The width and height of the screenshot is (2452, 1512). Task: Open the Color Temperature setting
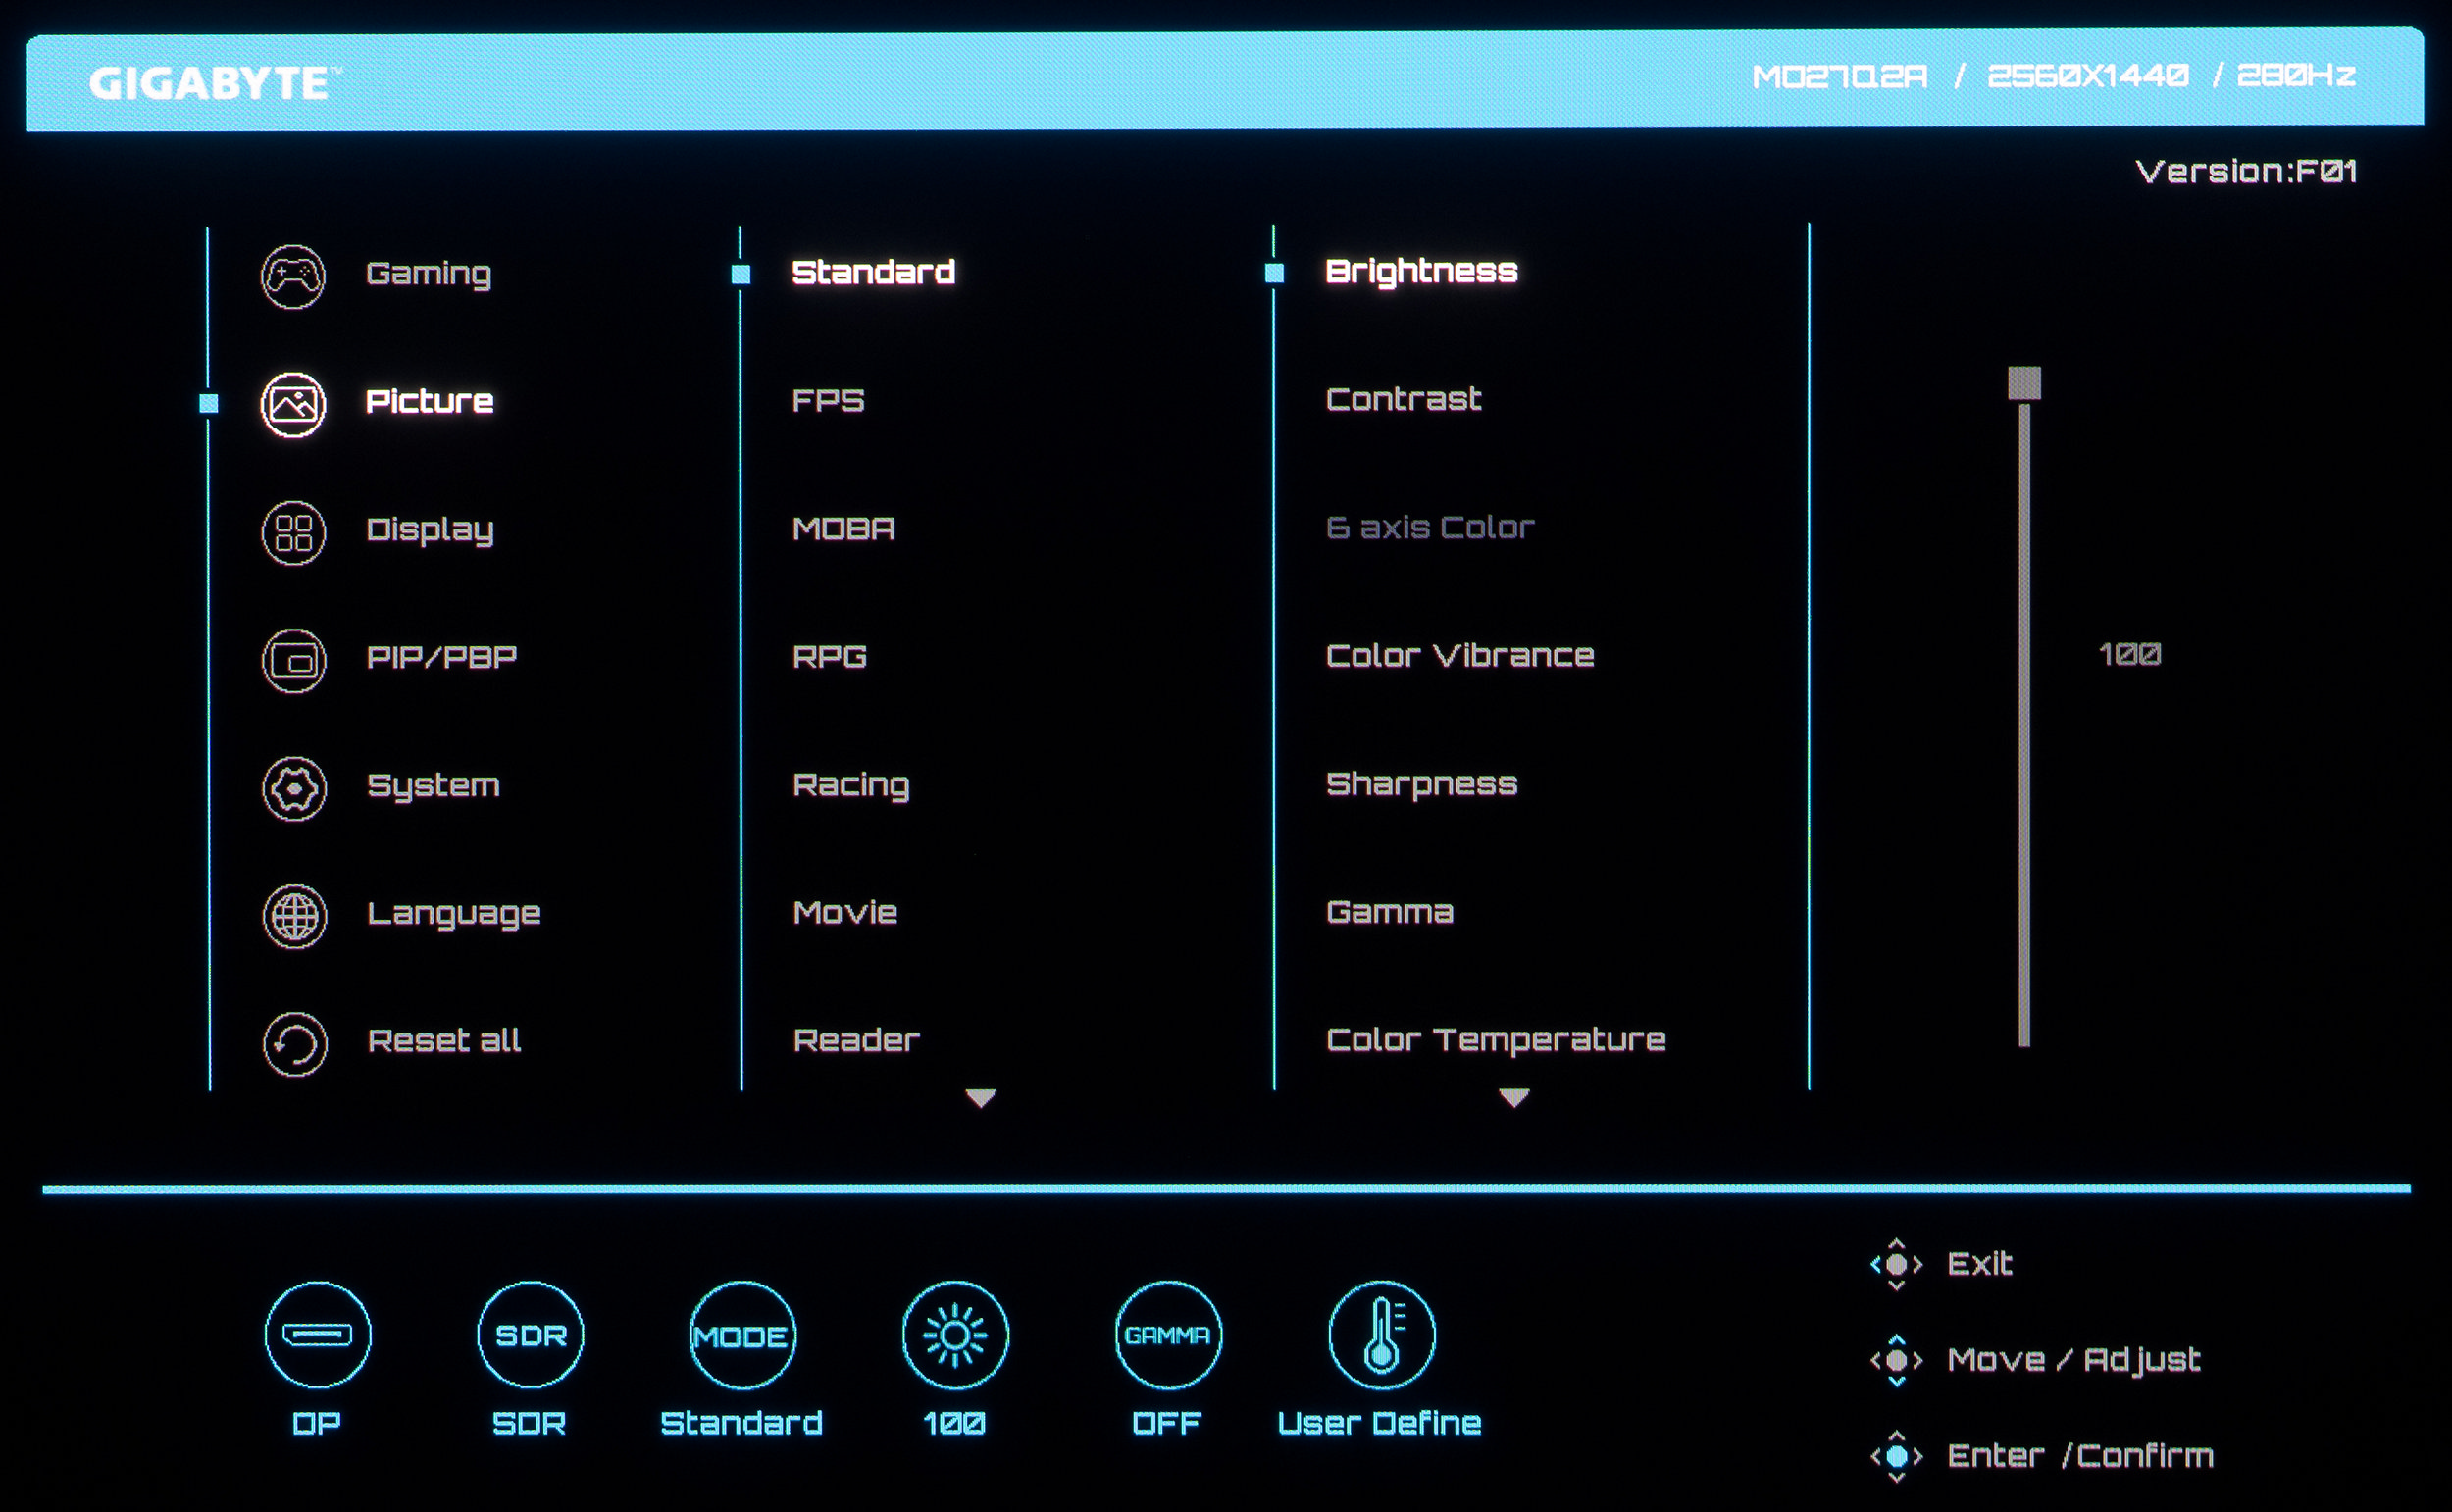[x=1495, y=1040]
